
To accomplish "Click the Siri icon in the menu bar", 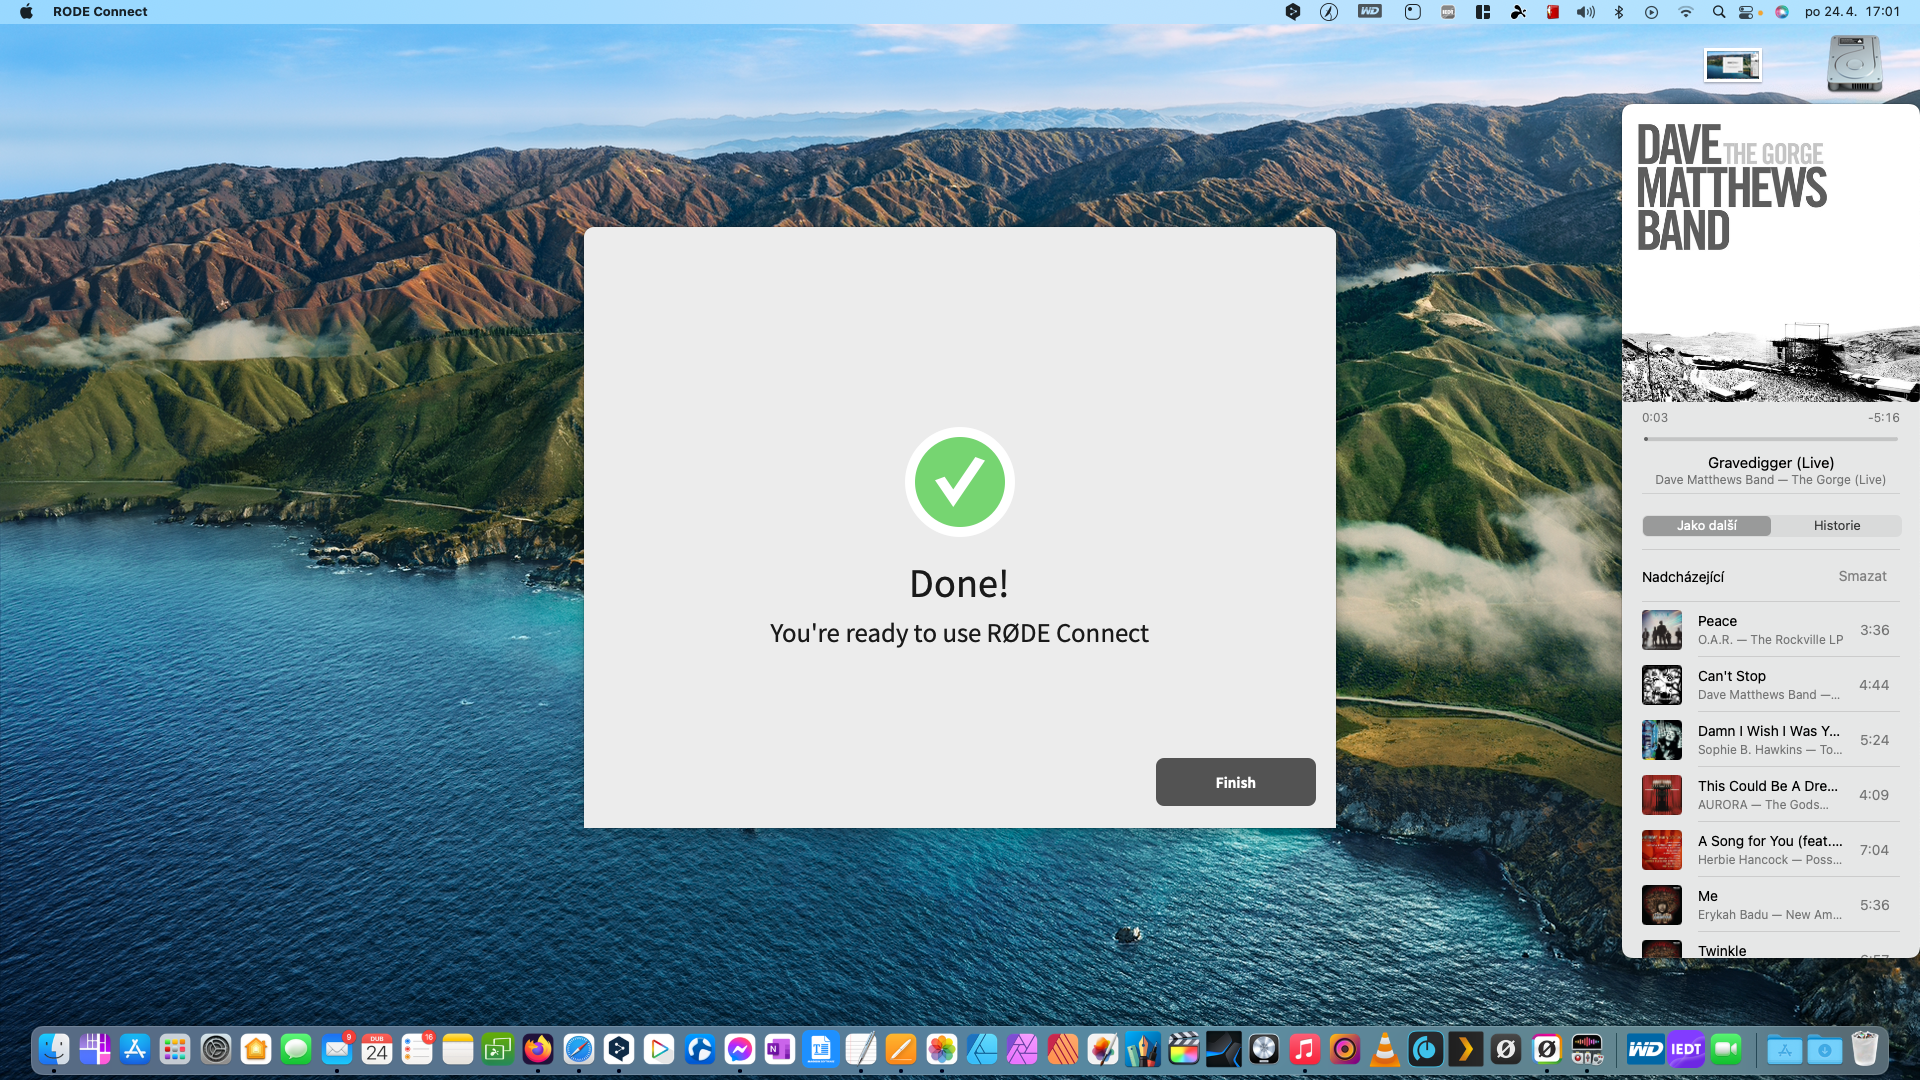I will click(x=1782, y=12).
